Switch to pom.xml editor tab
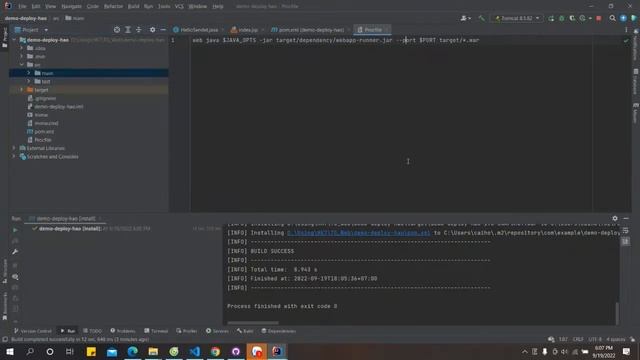This screenshot has width=640, height=360. (x=310, y=30)
